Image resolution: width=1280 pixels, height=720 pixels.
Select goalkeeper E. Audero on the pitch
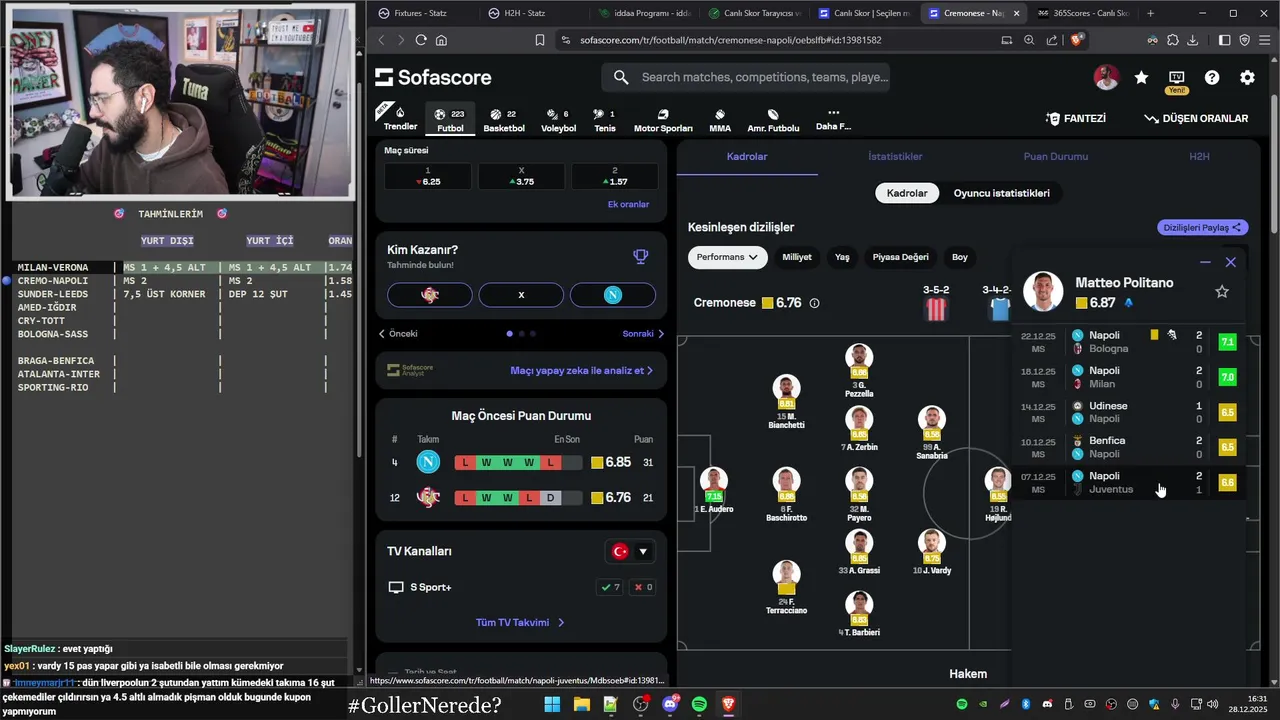click(x=713, y=490)
